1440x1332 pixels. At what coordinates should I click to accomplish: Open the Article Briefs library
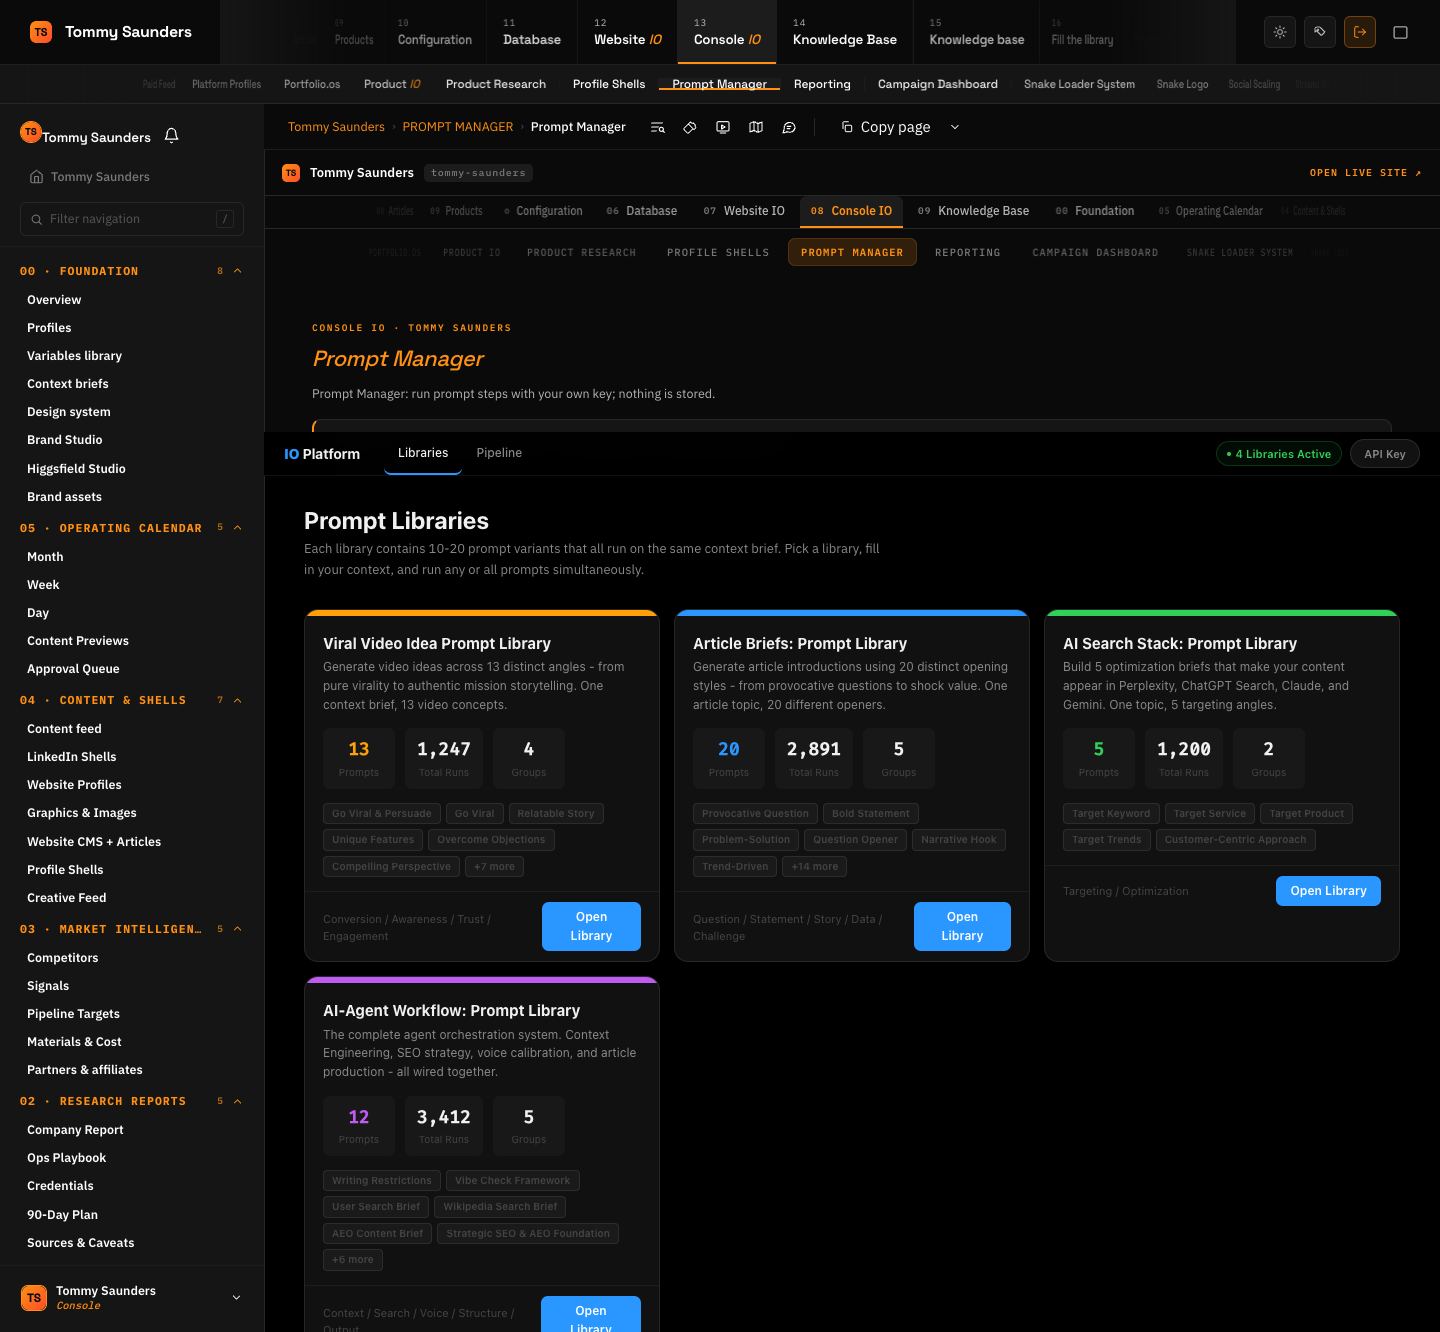962,926
